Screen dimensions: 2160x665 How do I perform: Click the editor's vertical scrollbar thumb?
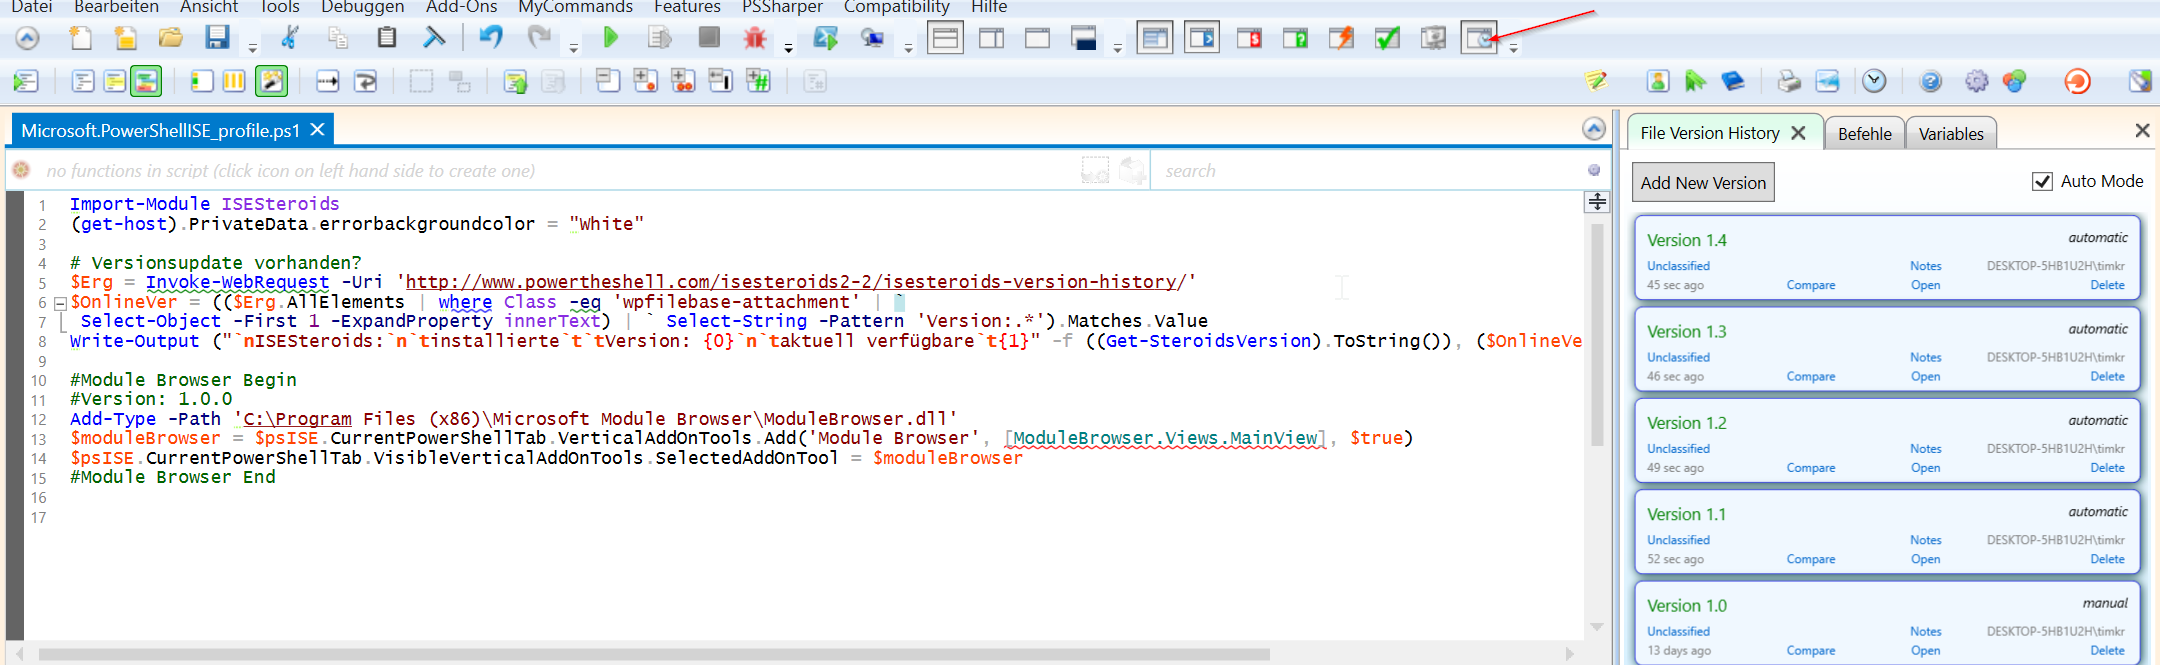tap(1597, 335)
